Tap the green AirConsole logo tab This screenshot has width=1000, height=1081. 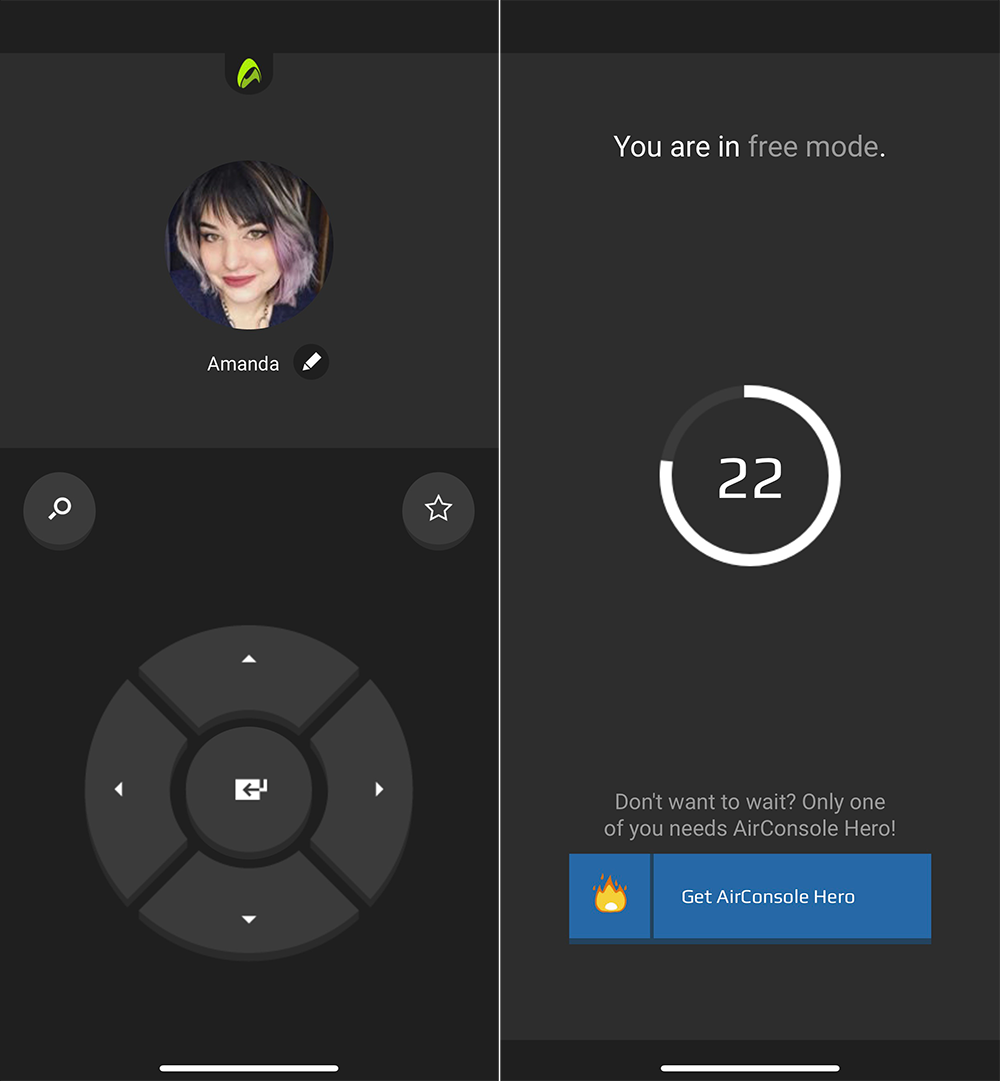pyautogui.click(x=249, y=73)
